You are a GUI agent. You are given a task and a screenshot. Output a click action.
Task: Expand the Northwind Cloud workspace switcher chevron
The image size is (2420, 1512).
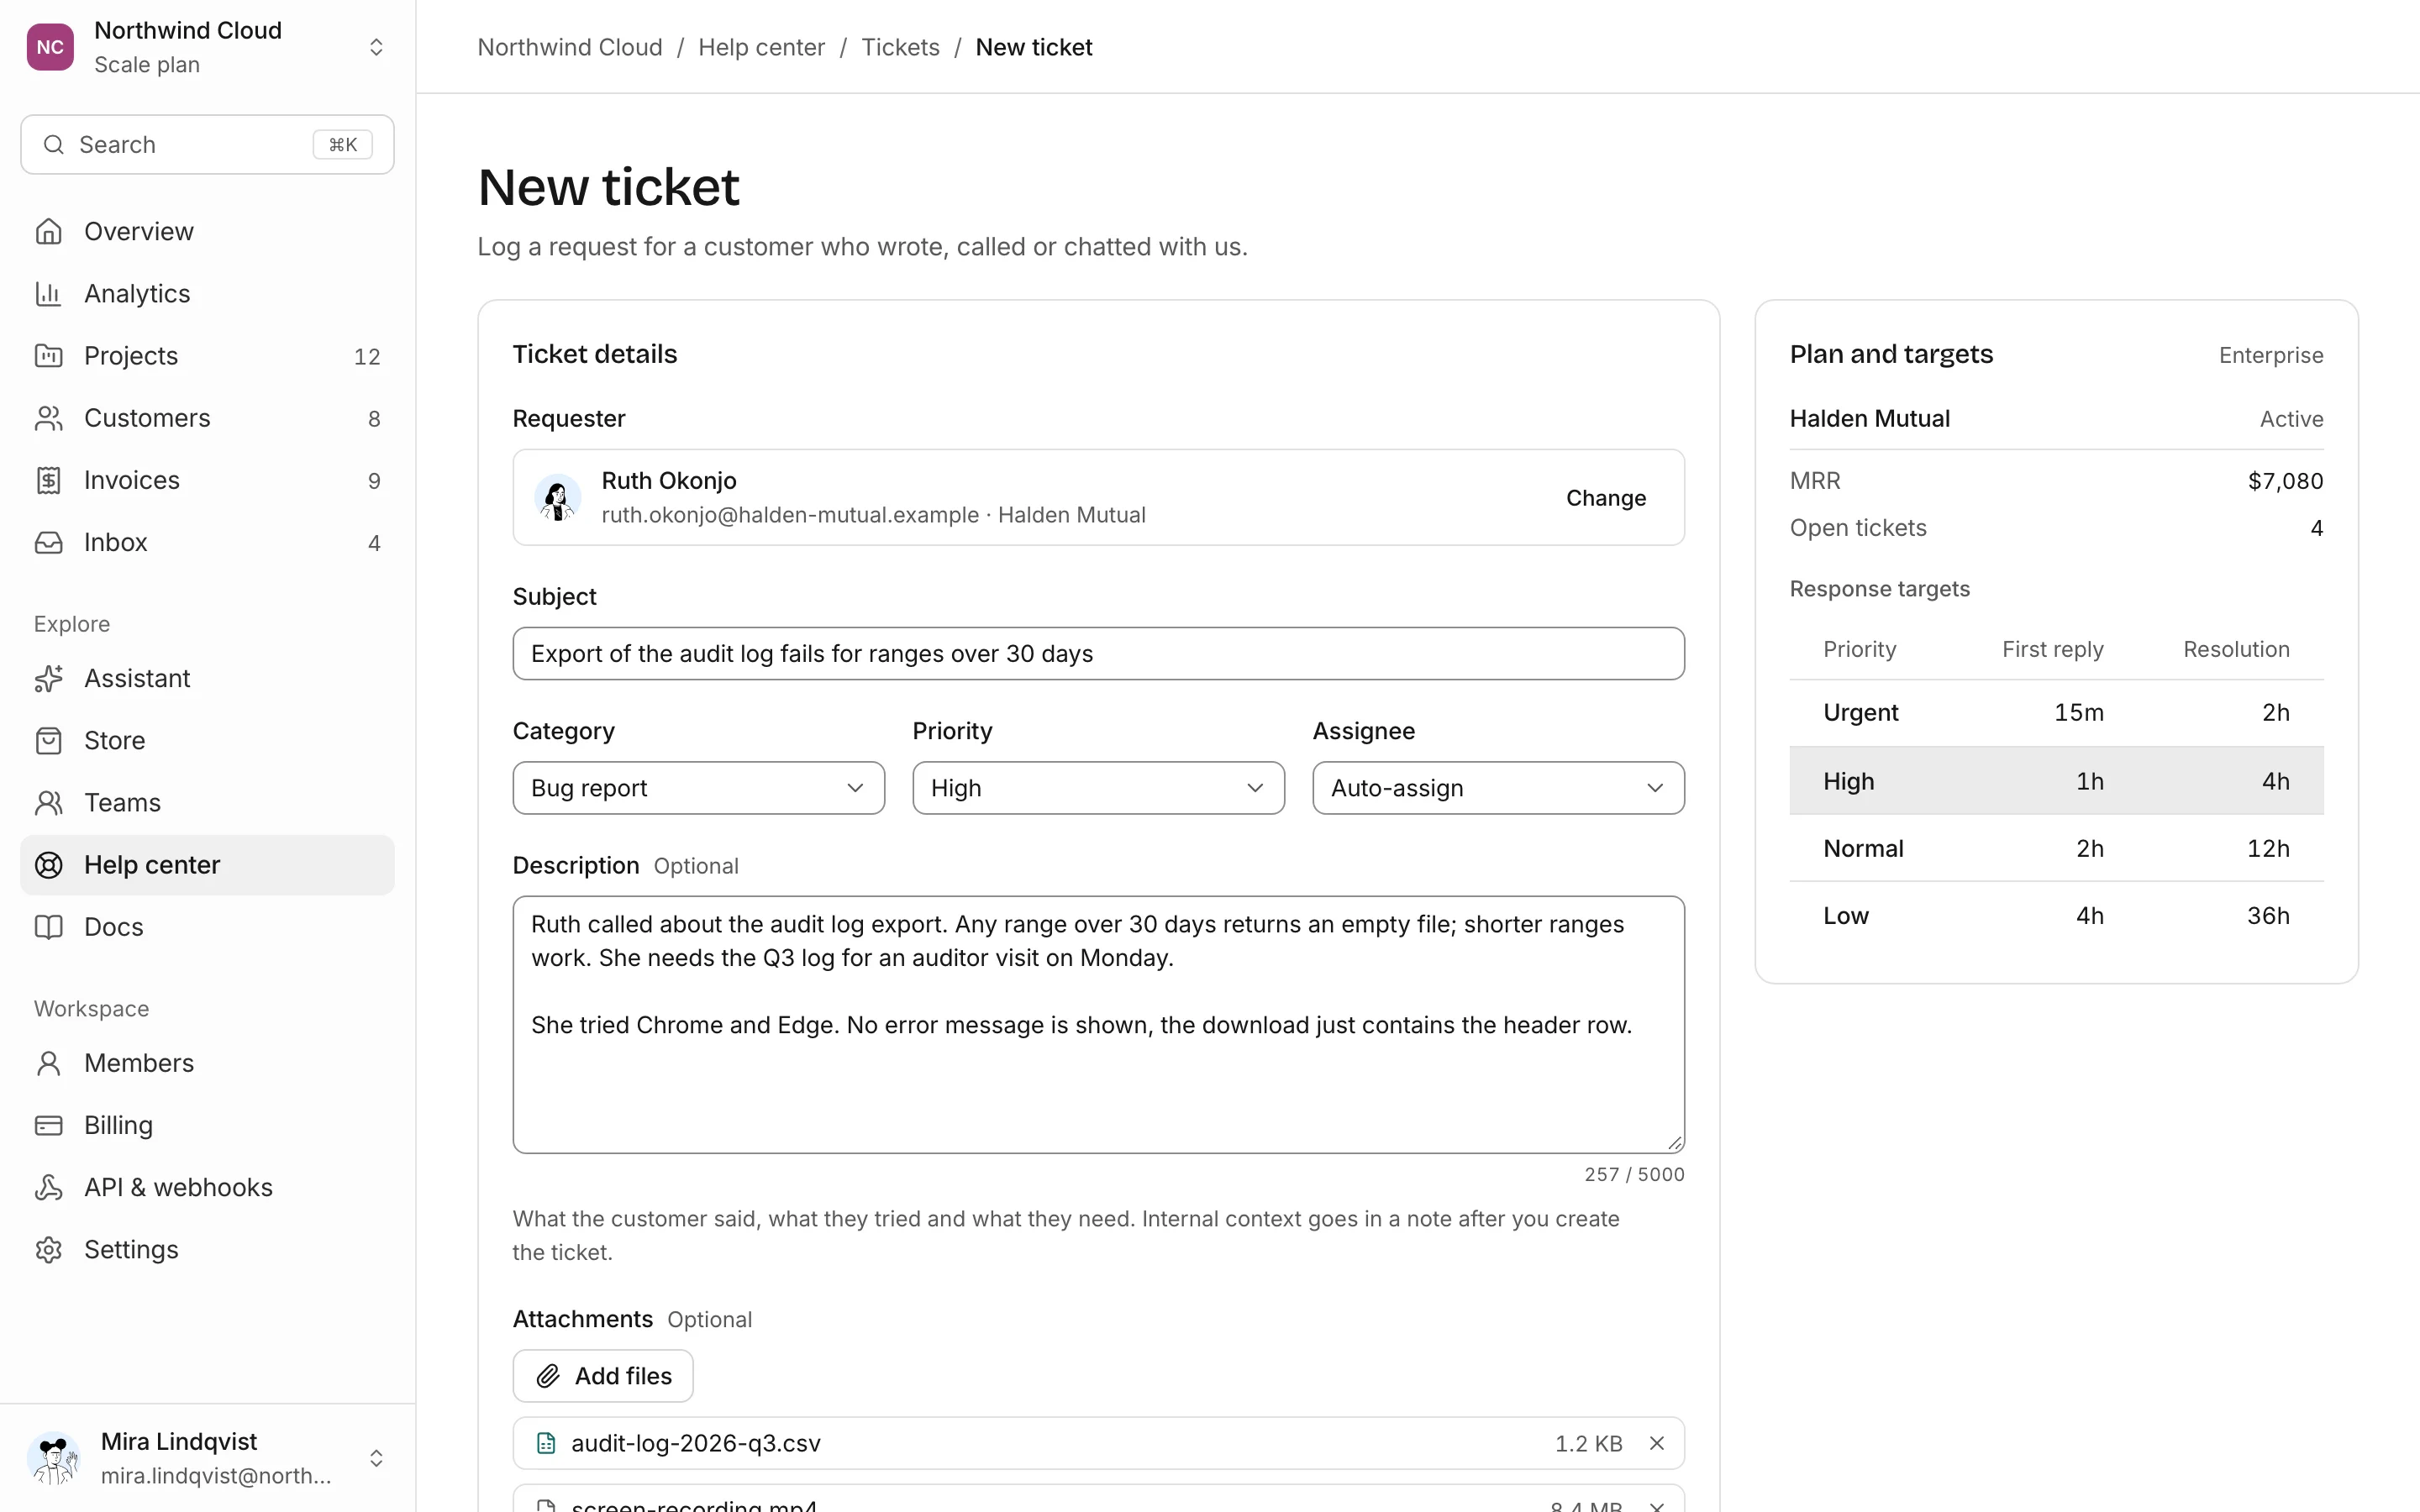click(x=376, y=47)
